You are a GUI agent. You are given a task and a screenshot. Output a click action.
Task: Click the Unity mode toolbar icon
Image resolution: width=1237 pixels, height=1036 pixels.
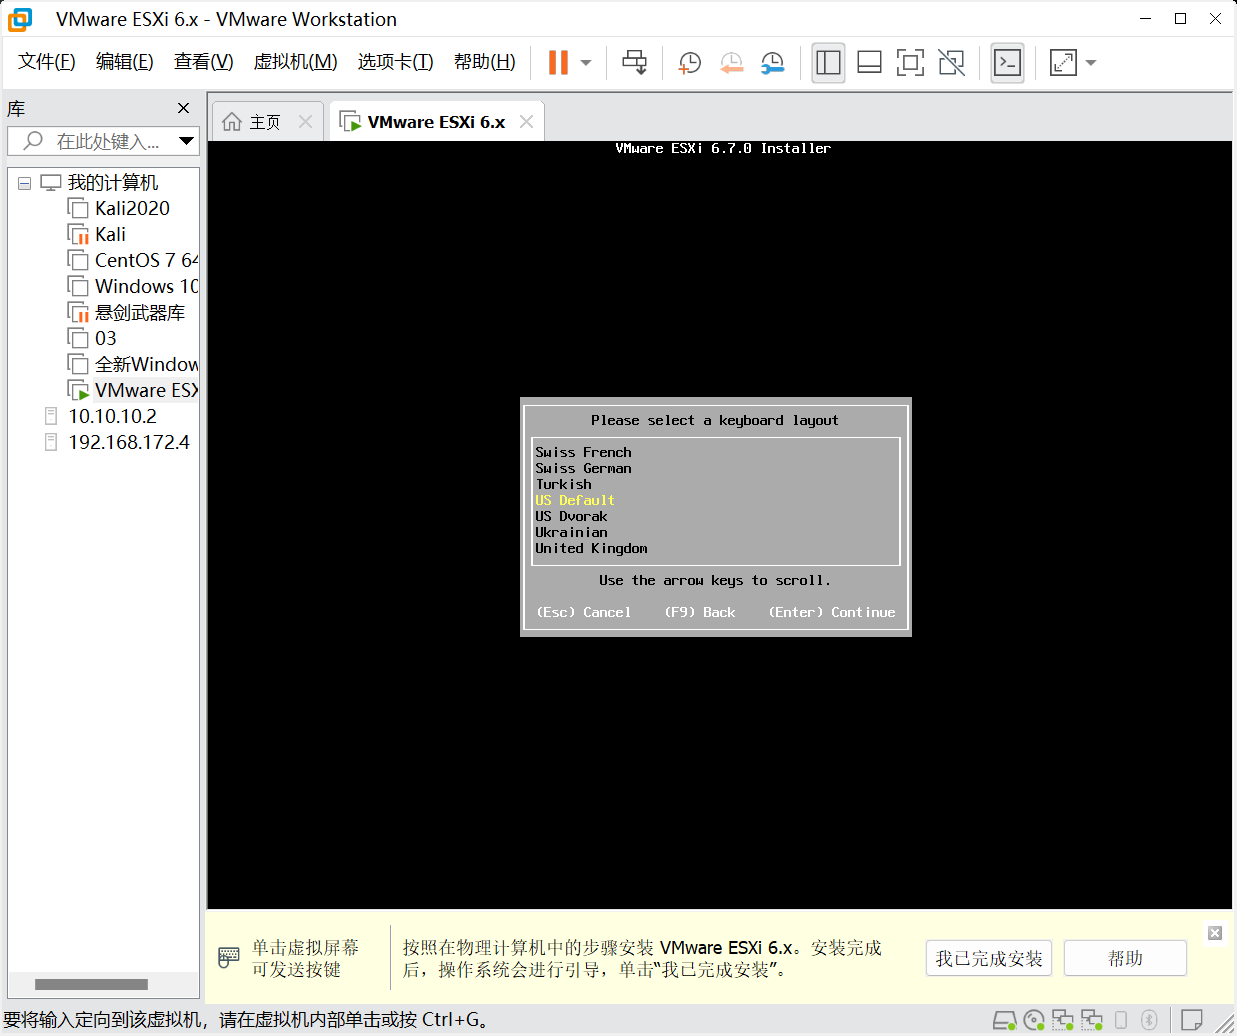click(x=952, y=63)
